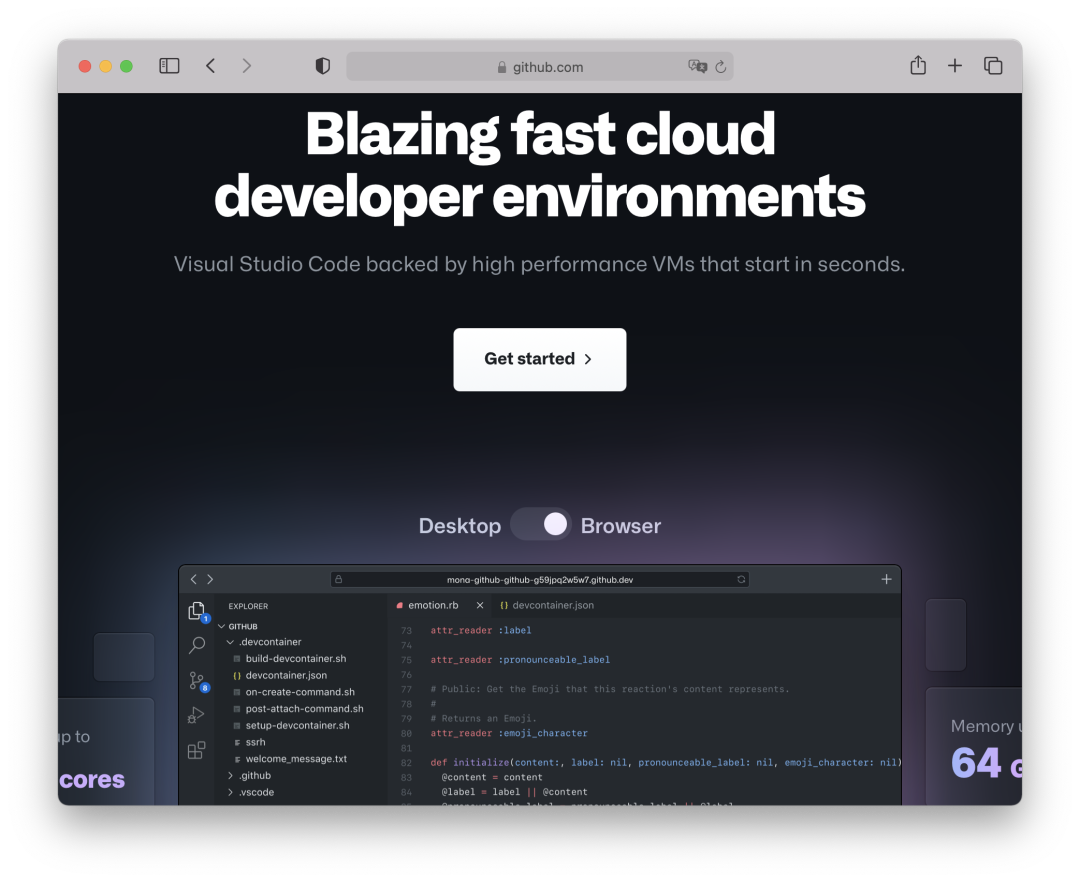The width and height of the screenshot is (1080, 882).
Task: Open the Search activity icon
Action: 197,645
